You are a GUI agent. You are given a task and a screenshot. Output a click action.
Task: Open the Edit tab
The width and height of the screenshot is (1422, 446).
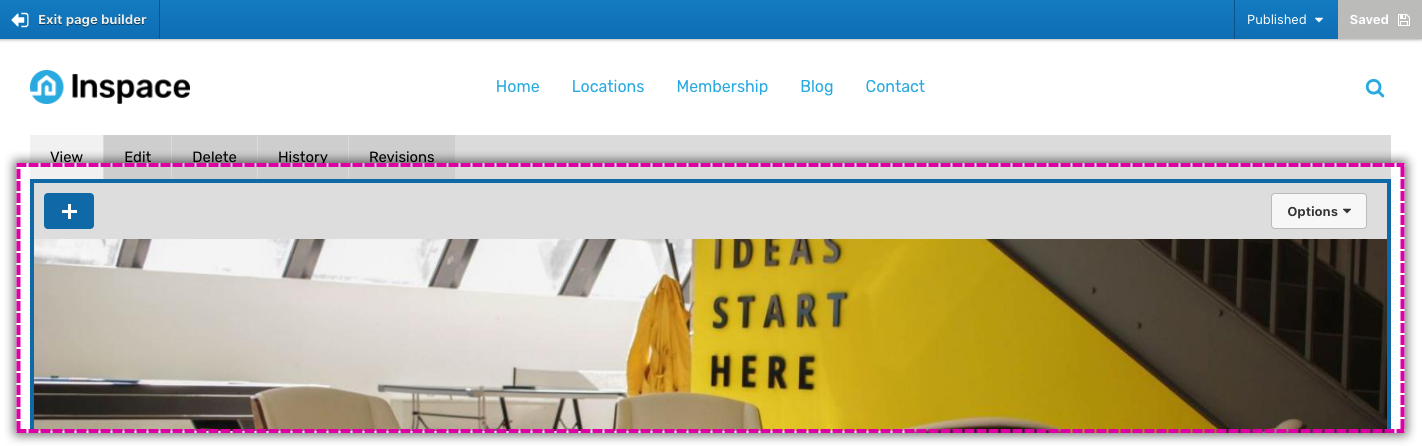coord(137,157)
